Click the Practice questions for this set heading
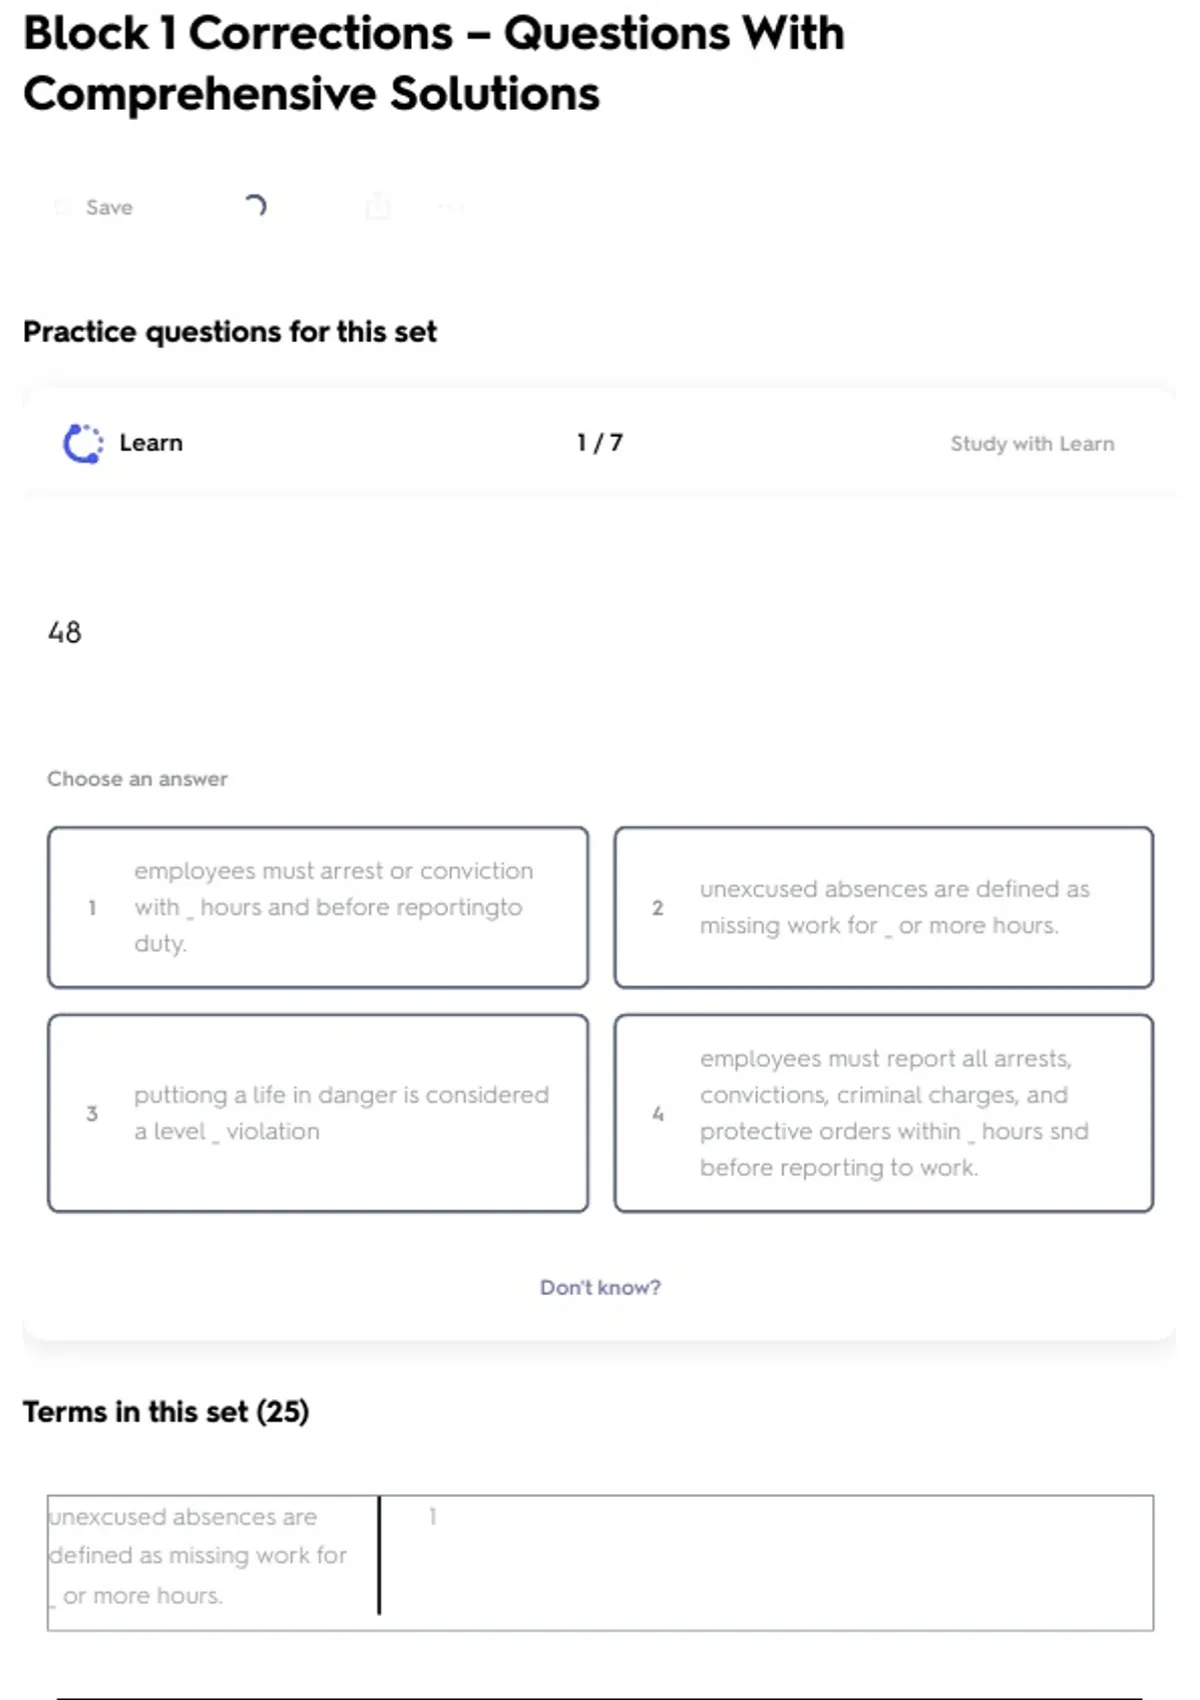 230,331
